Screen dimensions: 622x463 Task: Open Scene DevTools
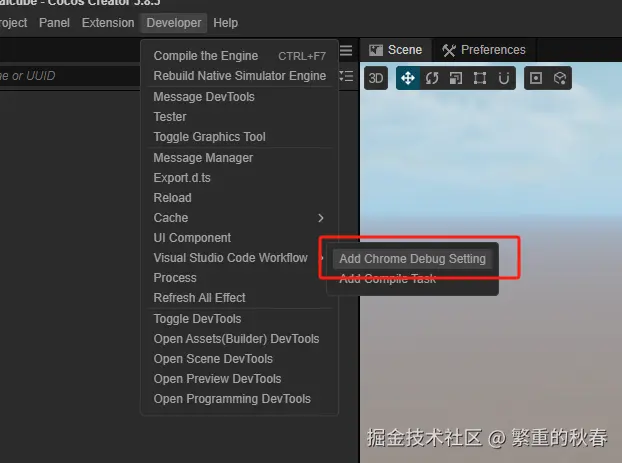(x=240, y=359)
